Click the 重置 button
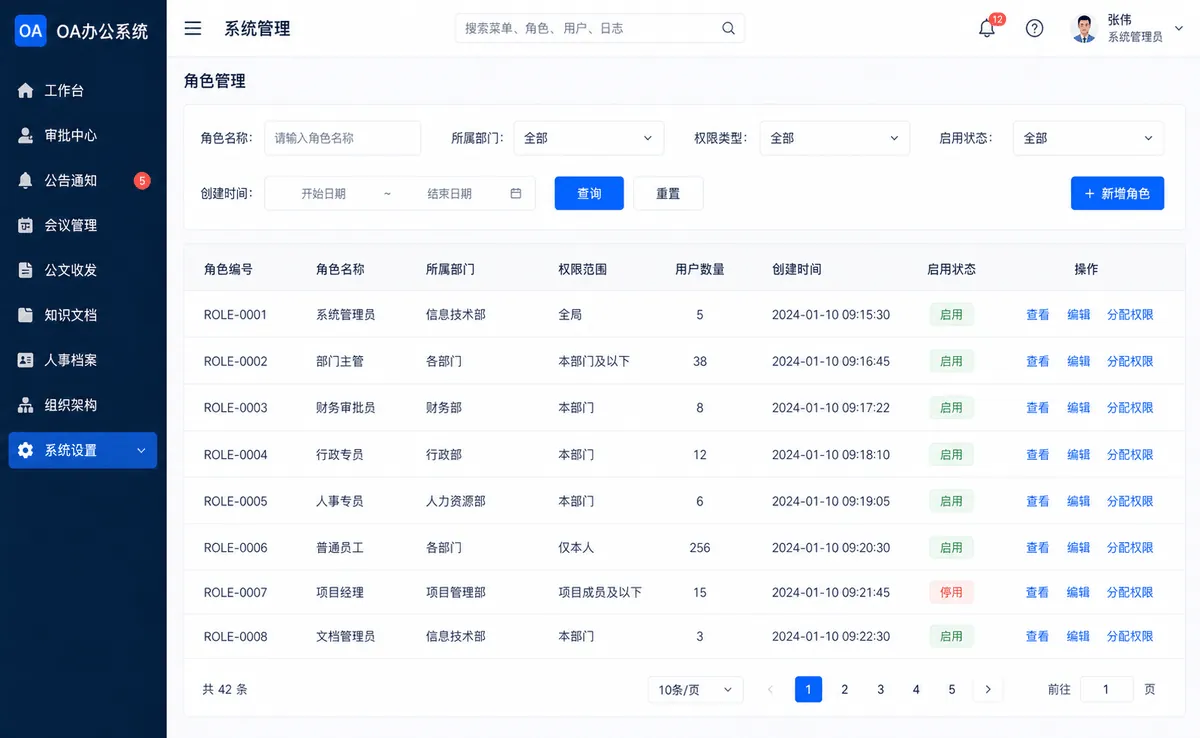 tap(668, 194)
